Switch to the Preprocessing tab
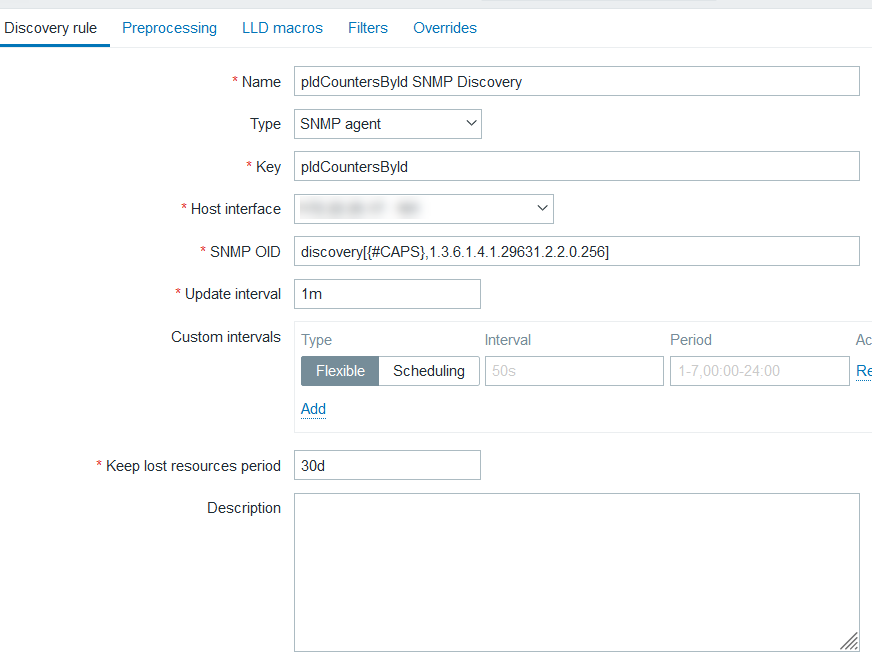Screen dimensions: 872x661 coord(169,28)
